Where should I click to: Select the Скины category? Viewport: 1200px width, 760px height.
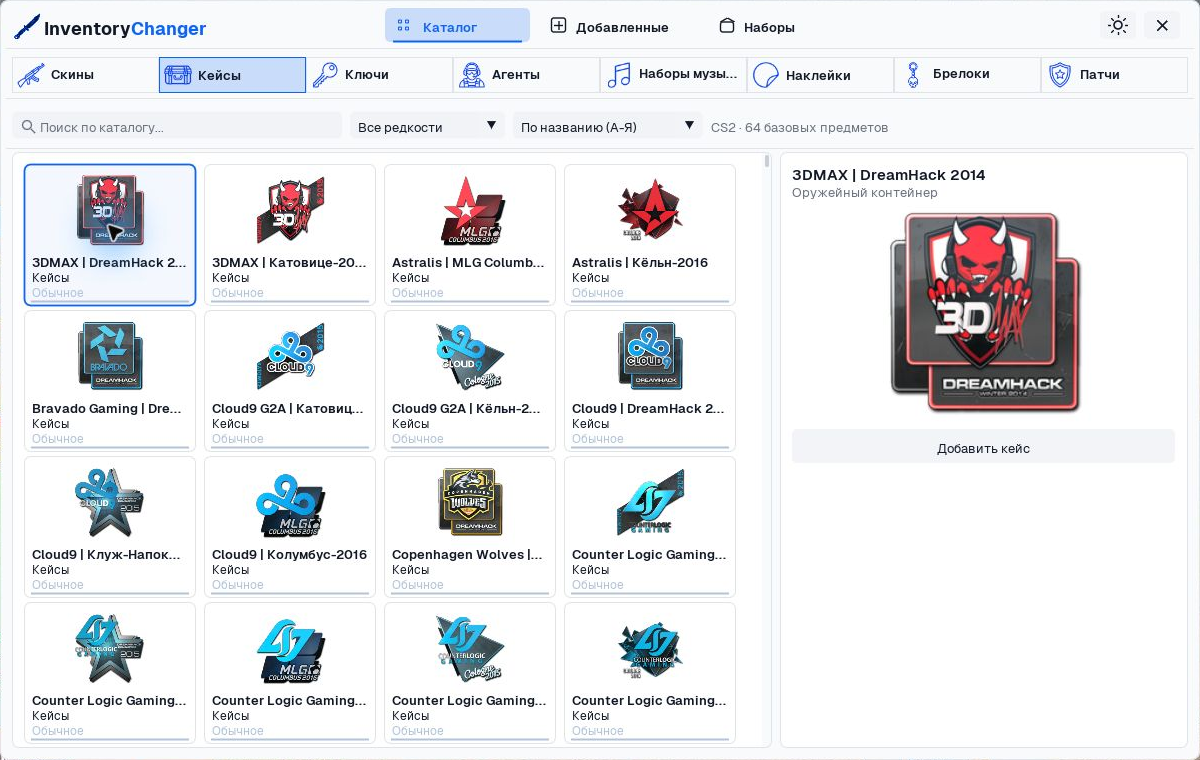85,75
